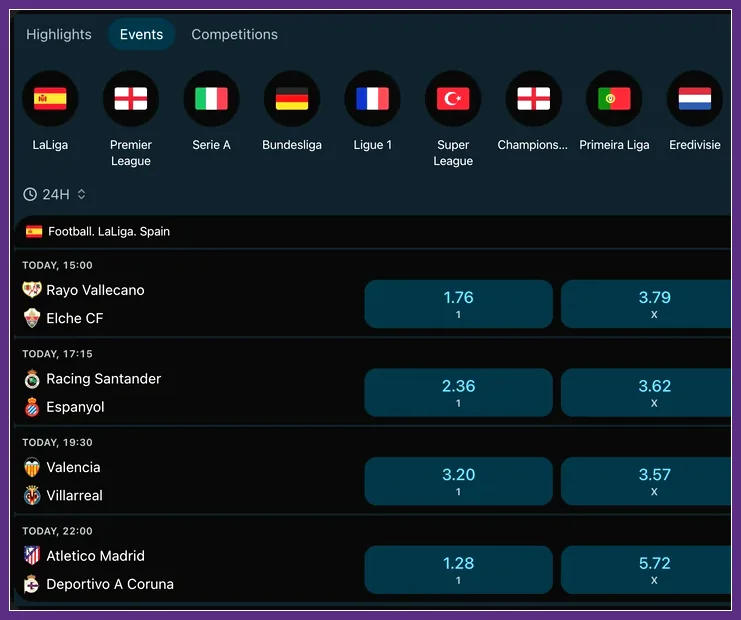The image size is (741, 620).
Task: Choose Eredivisie Netherlands flag icon
Action: pyautogui.click(x=695, y=98)
